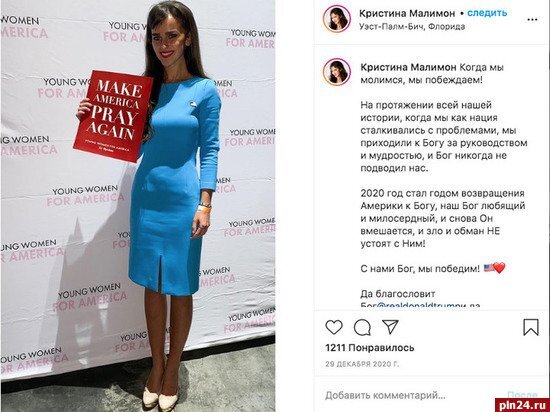This screenshot has height=412, width=550.
Task: Like the post with the heart icon
Action: tap(334, 327)
